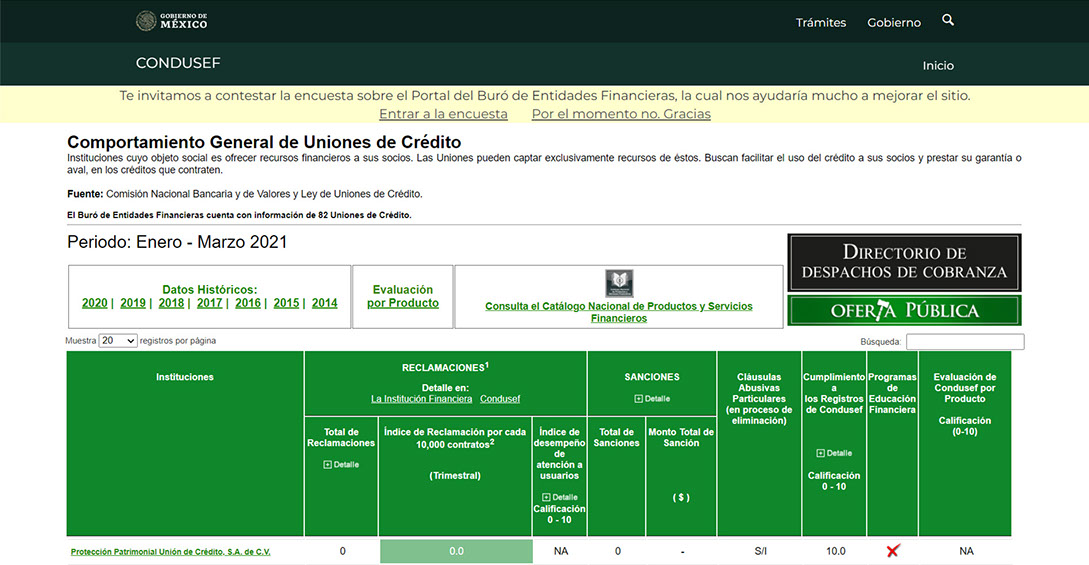Open the Oferta Pública banner
Viewport: 1089px width, 565px height.
[904, 310]
